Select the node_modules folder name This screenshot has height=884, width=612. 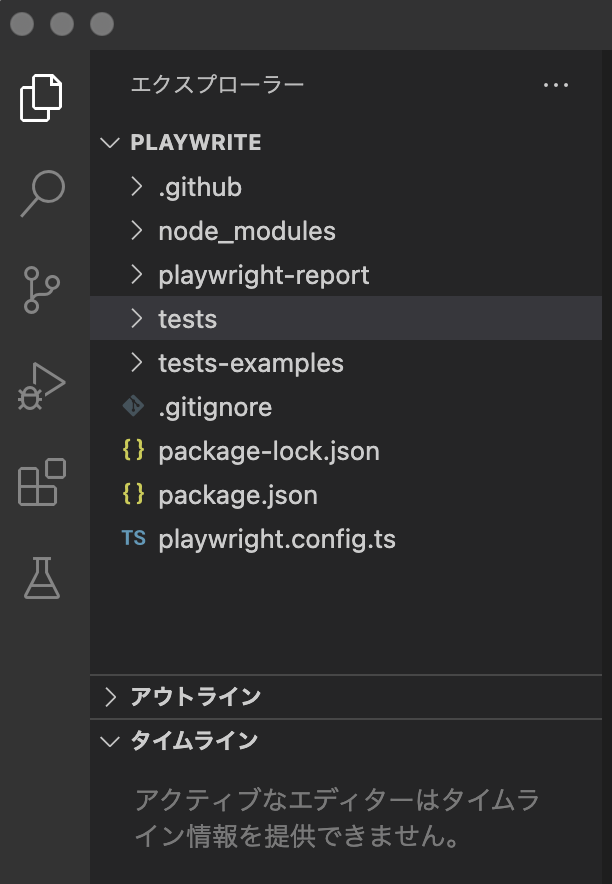click(247, 231)
